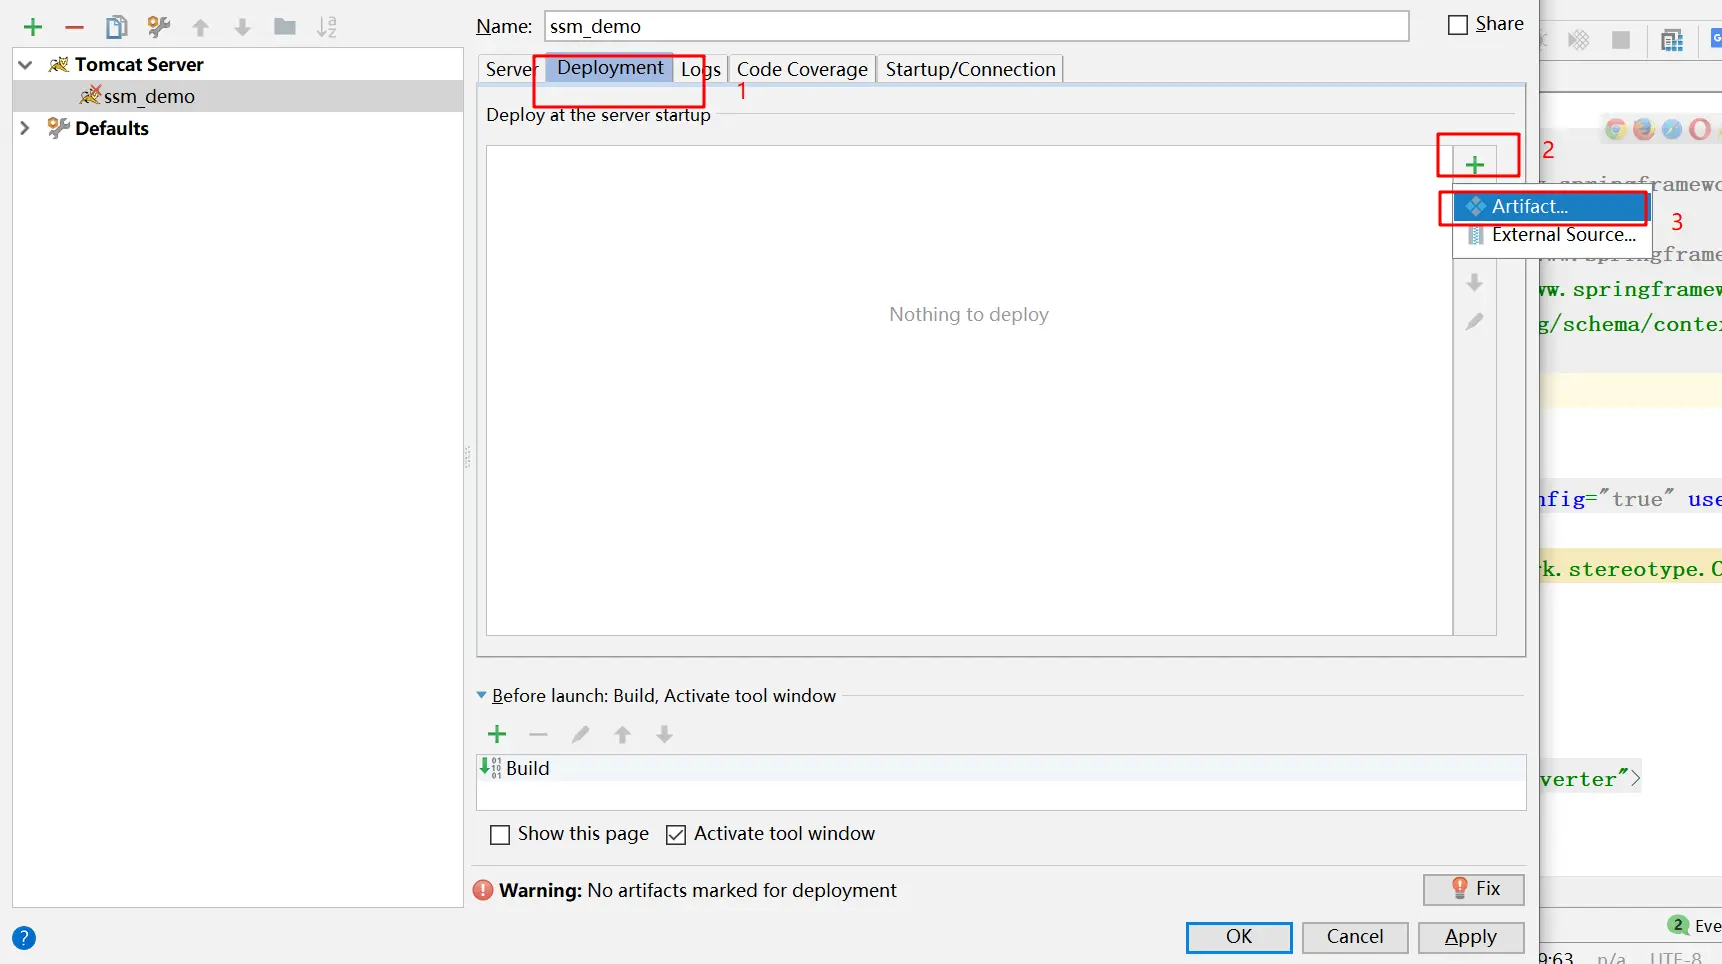Viewport: 1722px width, 964px height.
Task: Click the Apply button
Action: point(1471,937)
